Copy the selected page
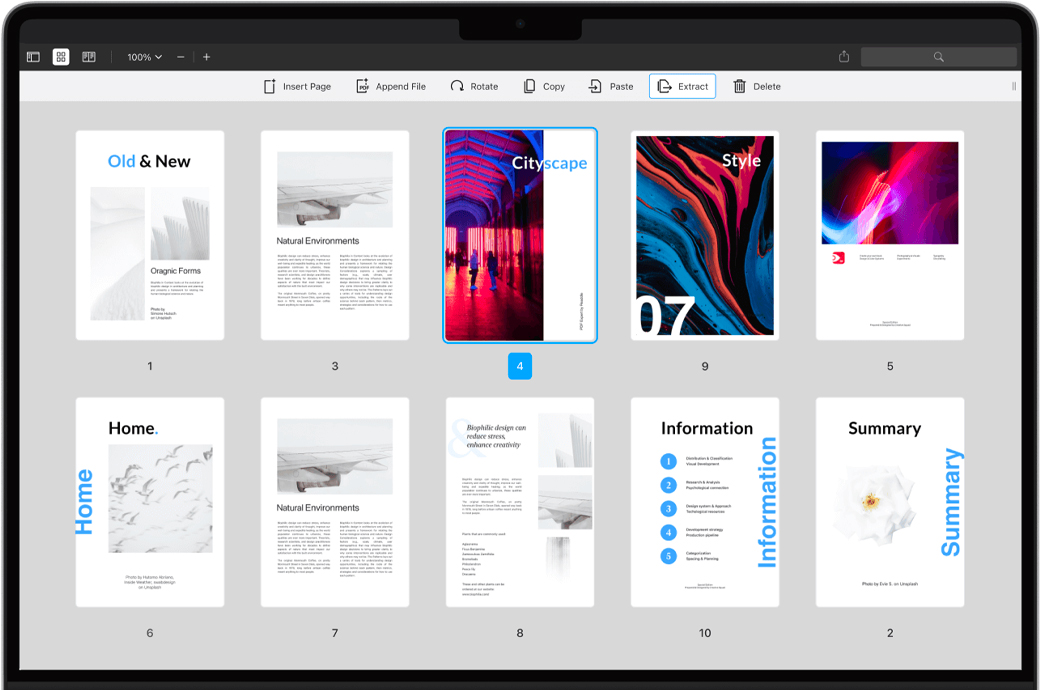 pyautogui.click(x=544, y=87)
